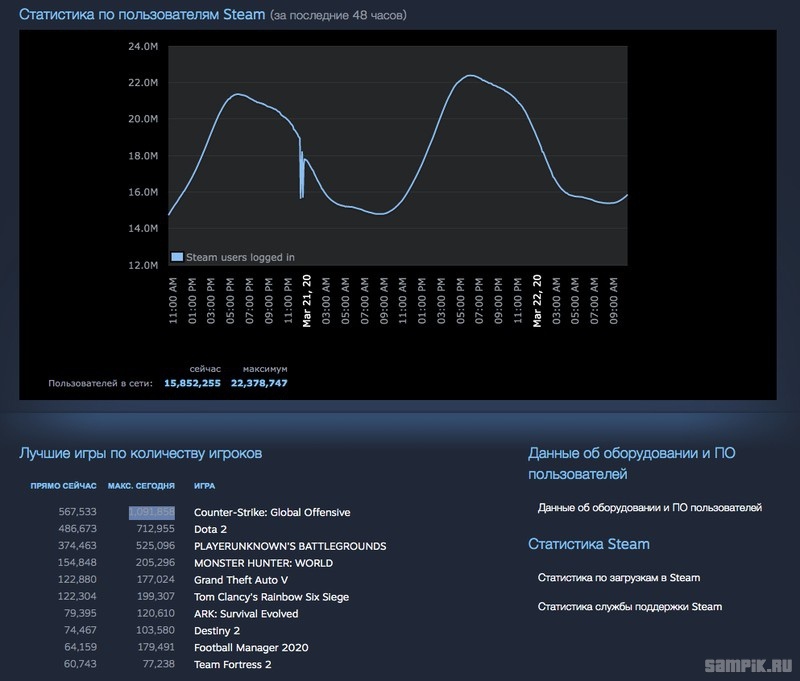Open PLAYERUNKNOWN'S BATTLEGROUNDS game link

click(290, 546)
